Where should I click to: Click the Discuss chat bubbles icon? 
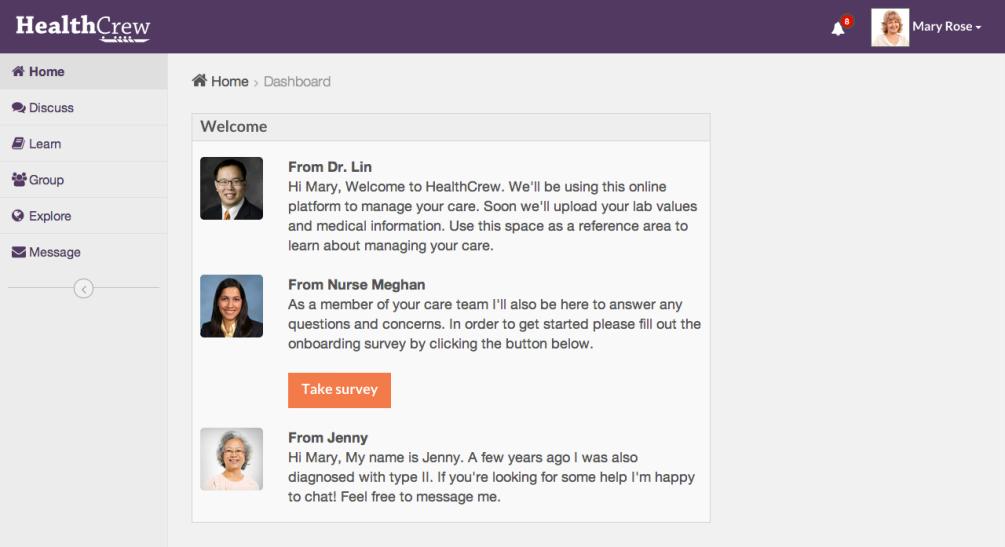[19, 108]
